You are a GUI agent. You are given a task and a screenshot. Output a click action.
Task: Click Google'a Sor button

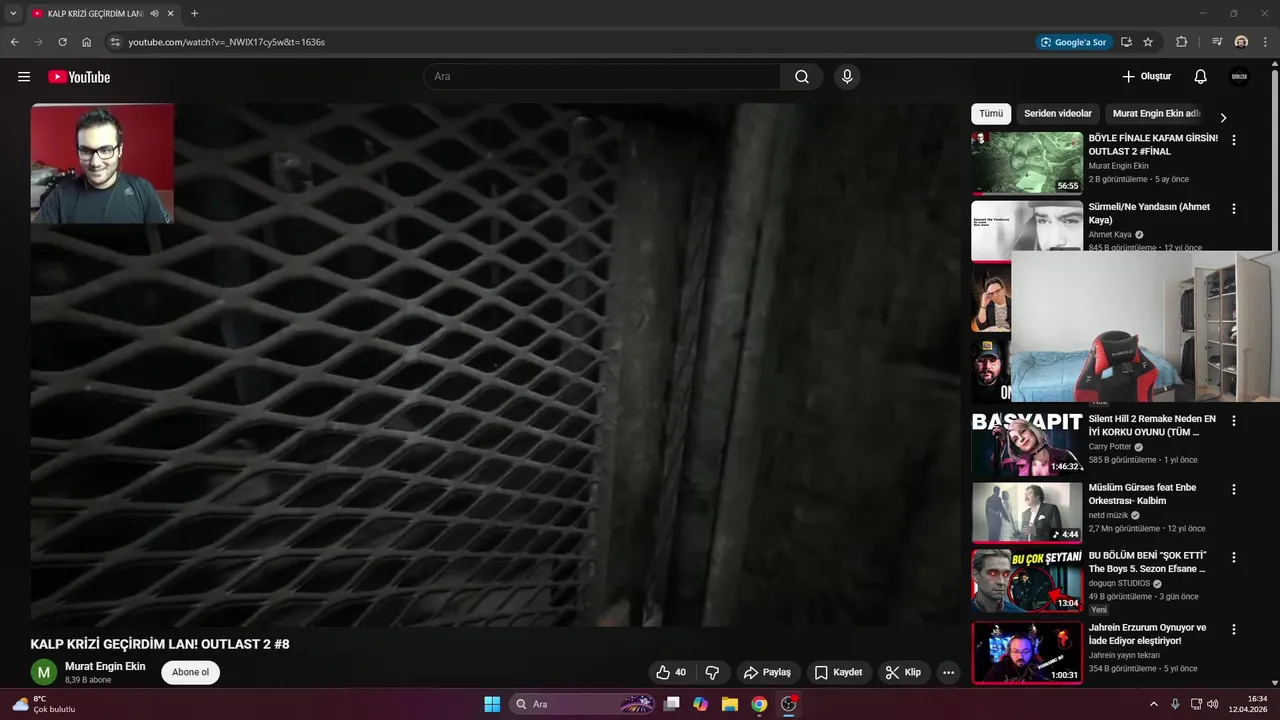pos(1074,42)
